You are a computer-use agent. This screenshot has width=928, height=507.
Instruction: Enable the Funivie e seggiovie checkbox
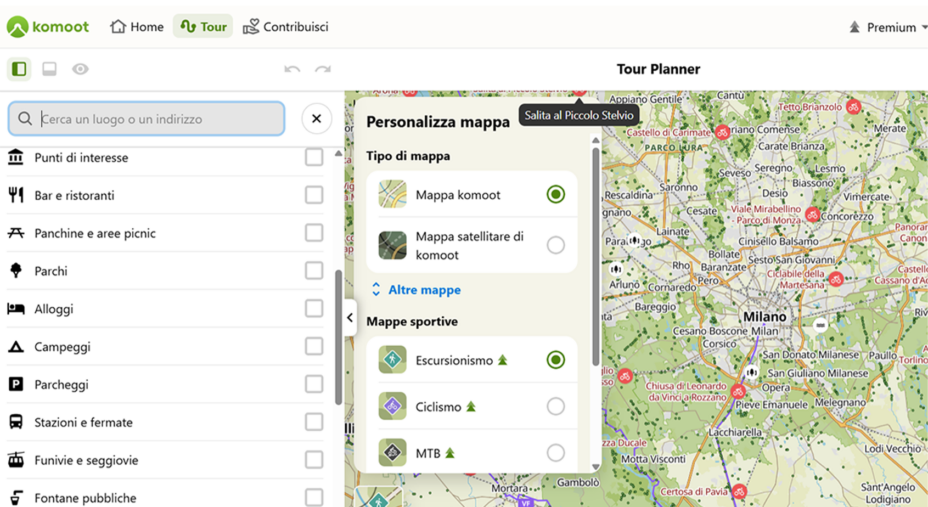pyautogui.click(x=314, y=460)
